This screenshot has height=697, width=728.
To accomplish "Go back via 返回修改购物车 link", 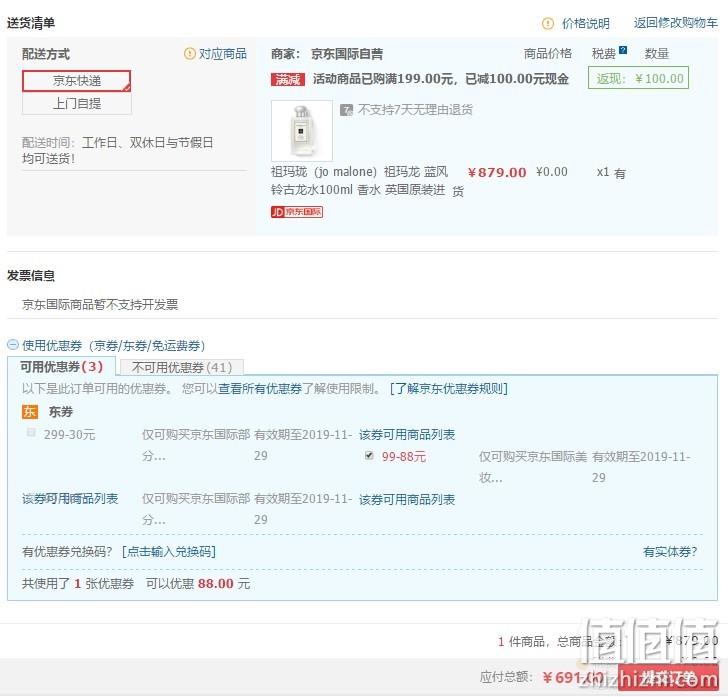I will pyautogui.click(x=676, y=23).
